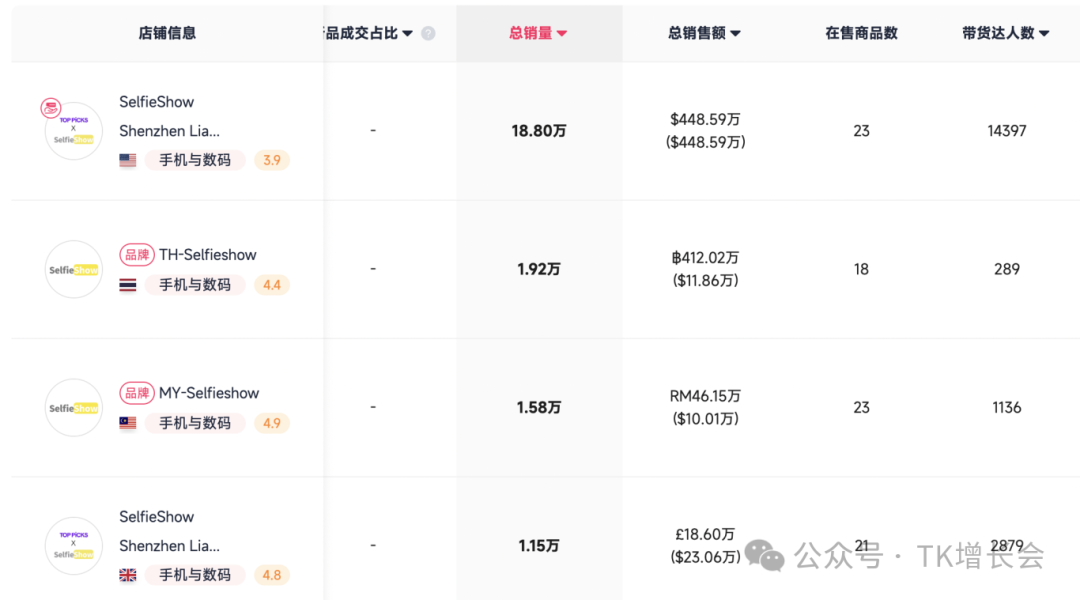Select 手机与数码 tag on MY-Selfieshow row
Screen dimensions: 1080x600
click(195, 423)
